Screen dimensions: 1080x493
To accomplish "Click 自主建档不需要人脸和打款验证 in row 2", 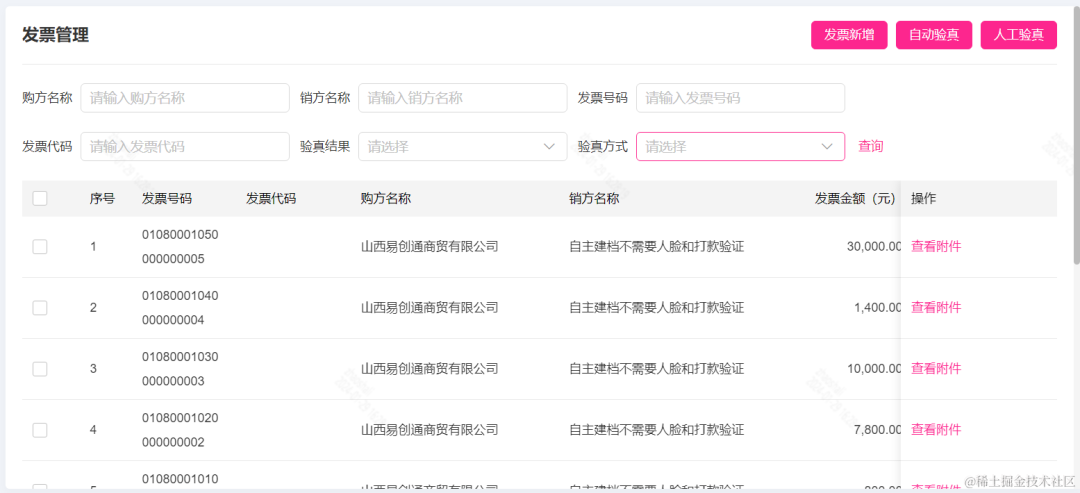I will pyautogui.click(x=657, y=308).
